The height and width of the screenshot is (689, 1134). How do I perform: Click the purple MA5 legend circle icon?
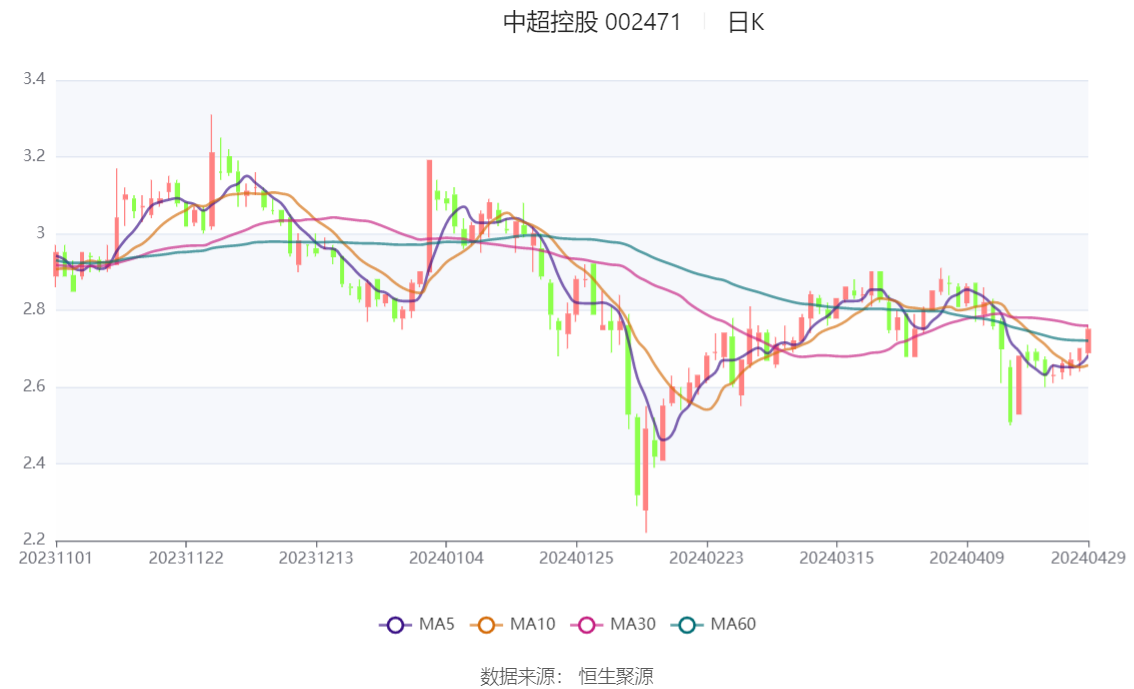[395, 625]
